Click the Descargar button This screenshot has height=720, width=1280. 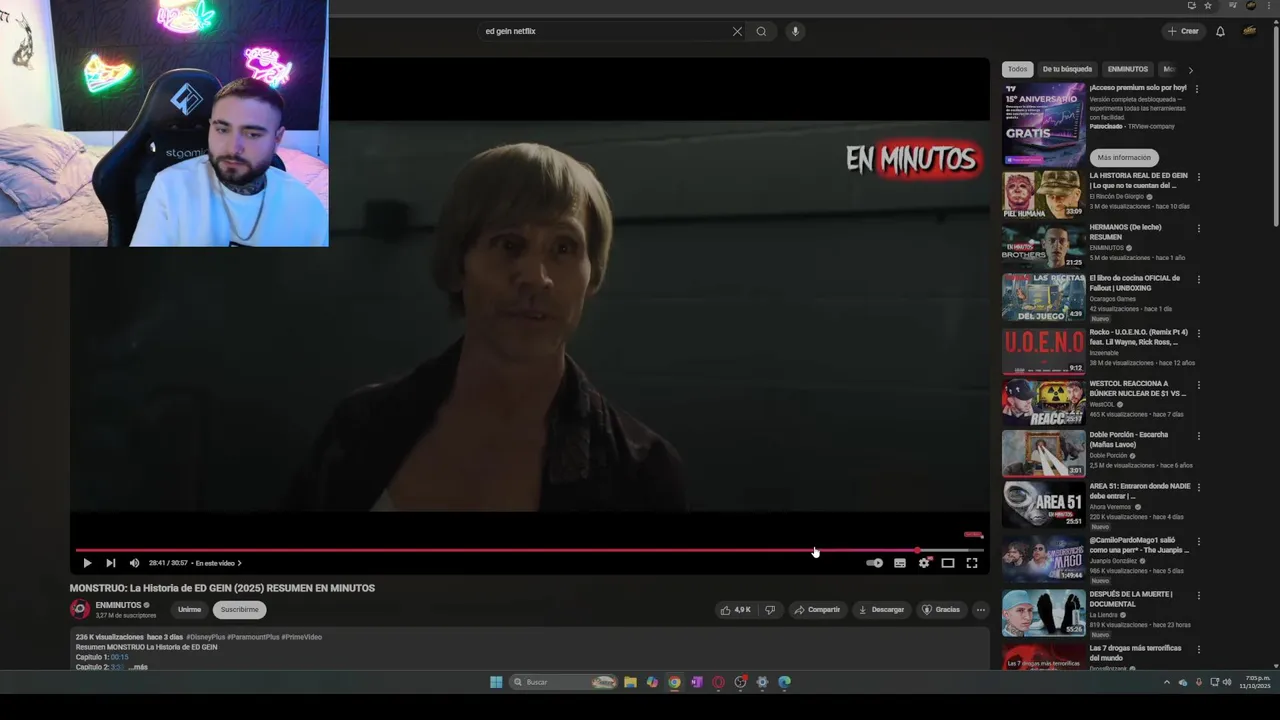coord(881,609)
